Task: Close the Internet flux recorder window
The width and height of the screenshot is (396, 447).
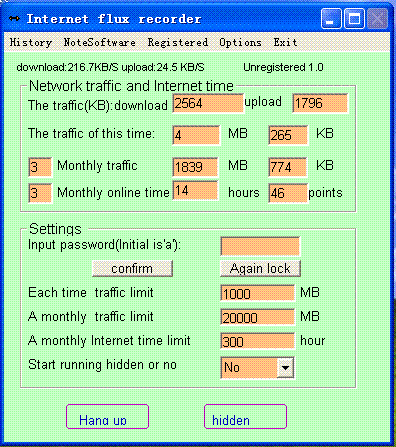Action: click(377, 18)
